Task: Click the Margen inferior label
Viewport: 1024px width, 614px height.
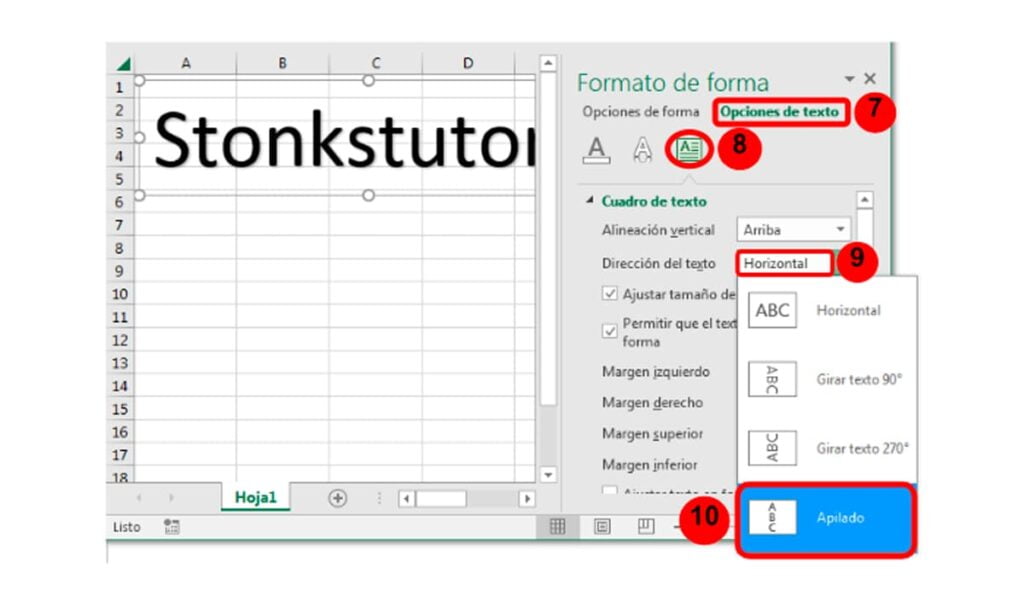Action: click(650, 465)
